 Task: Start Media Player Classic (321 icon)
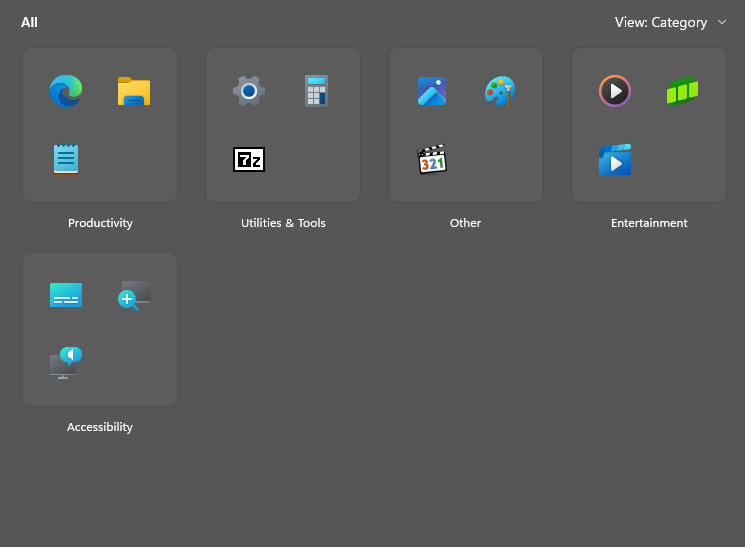coord(432,159)
